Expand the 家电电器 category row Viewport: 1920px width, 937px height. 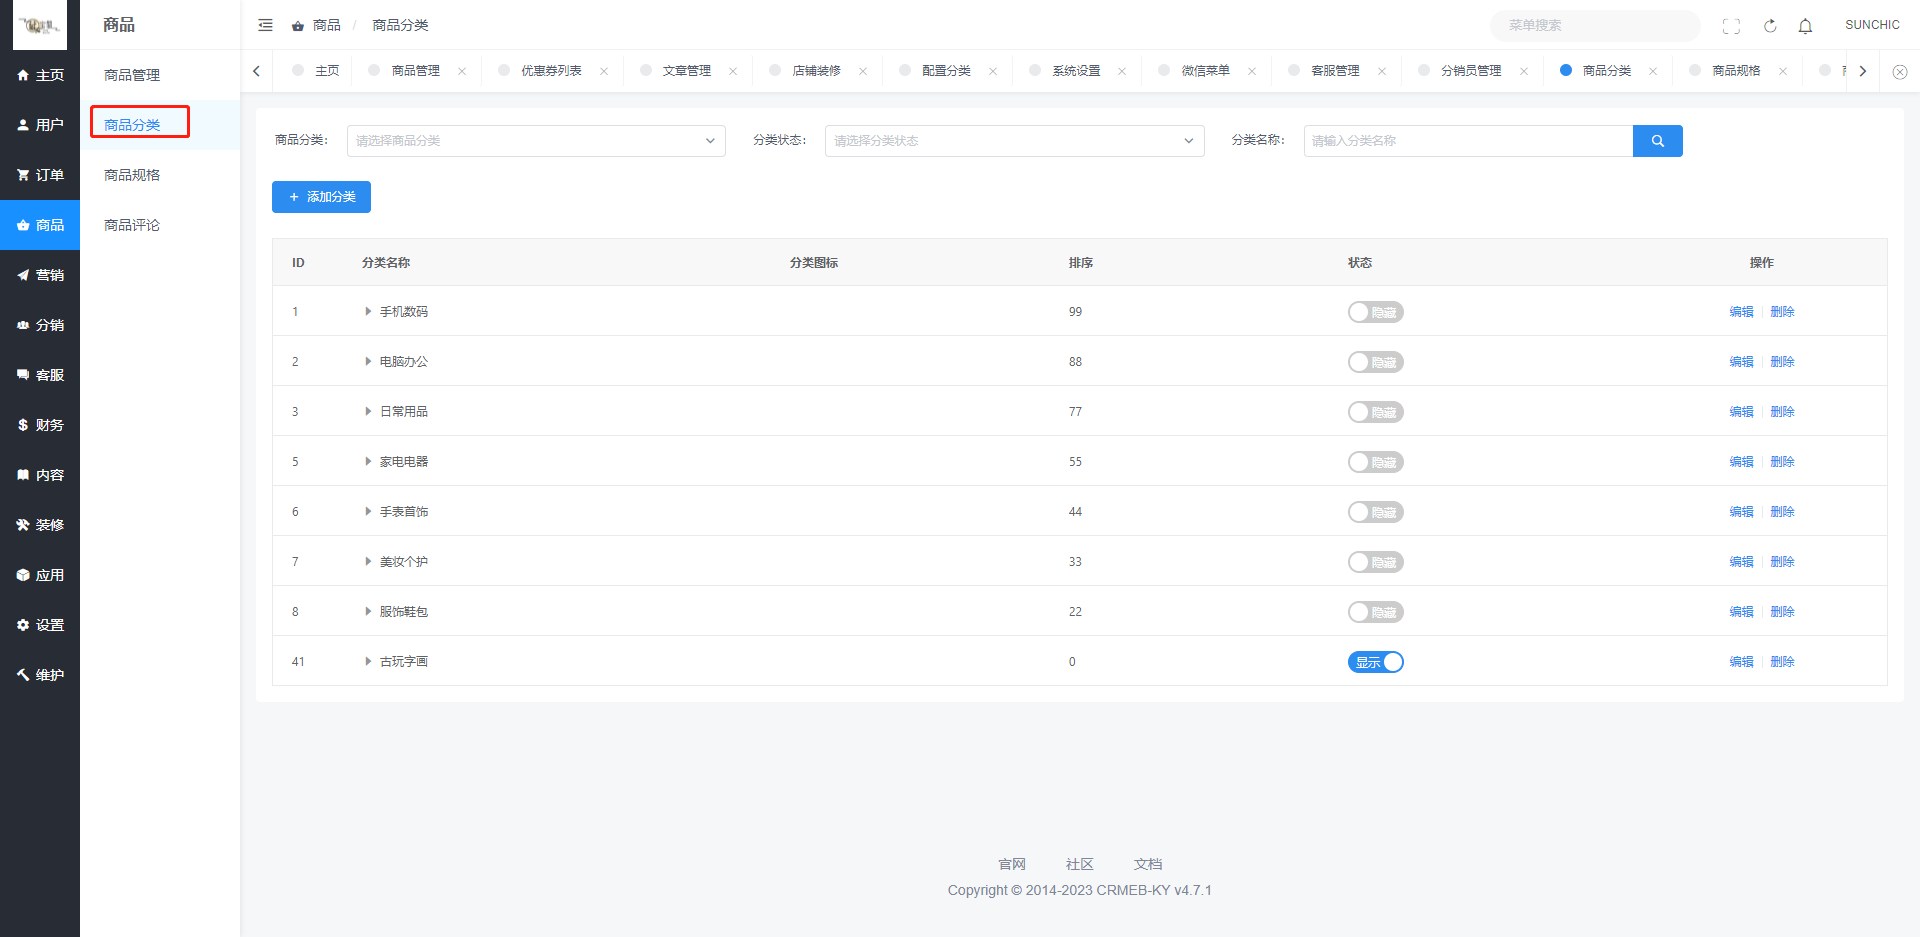click(x=368, y=462)
